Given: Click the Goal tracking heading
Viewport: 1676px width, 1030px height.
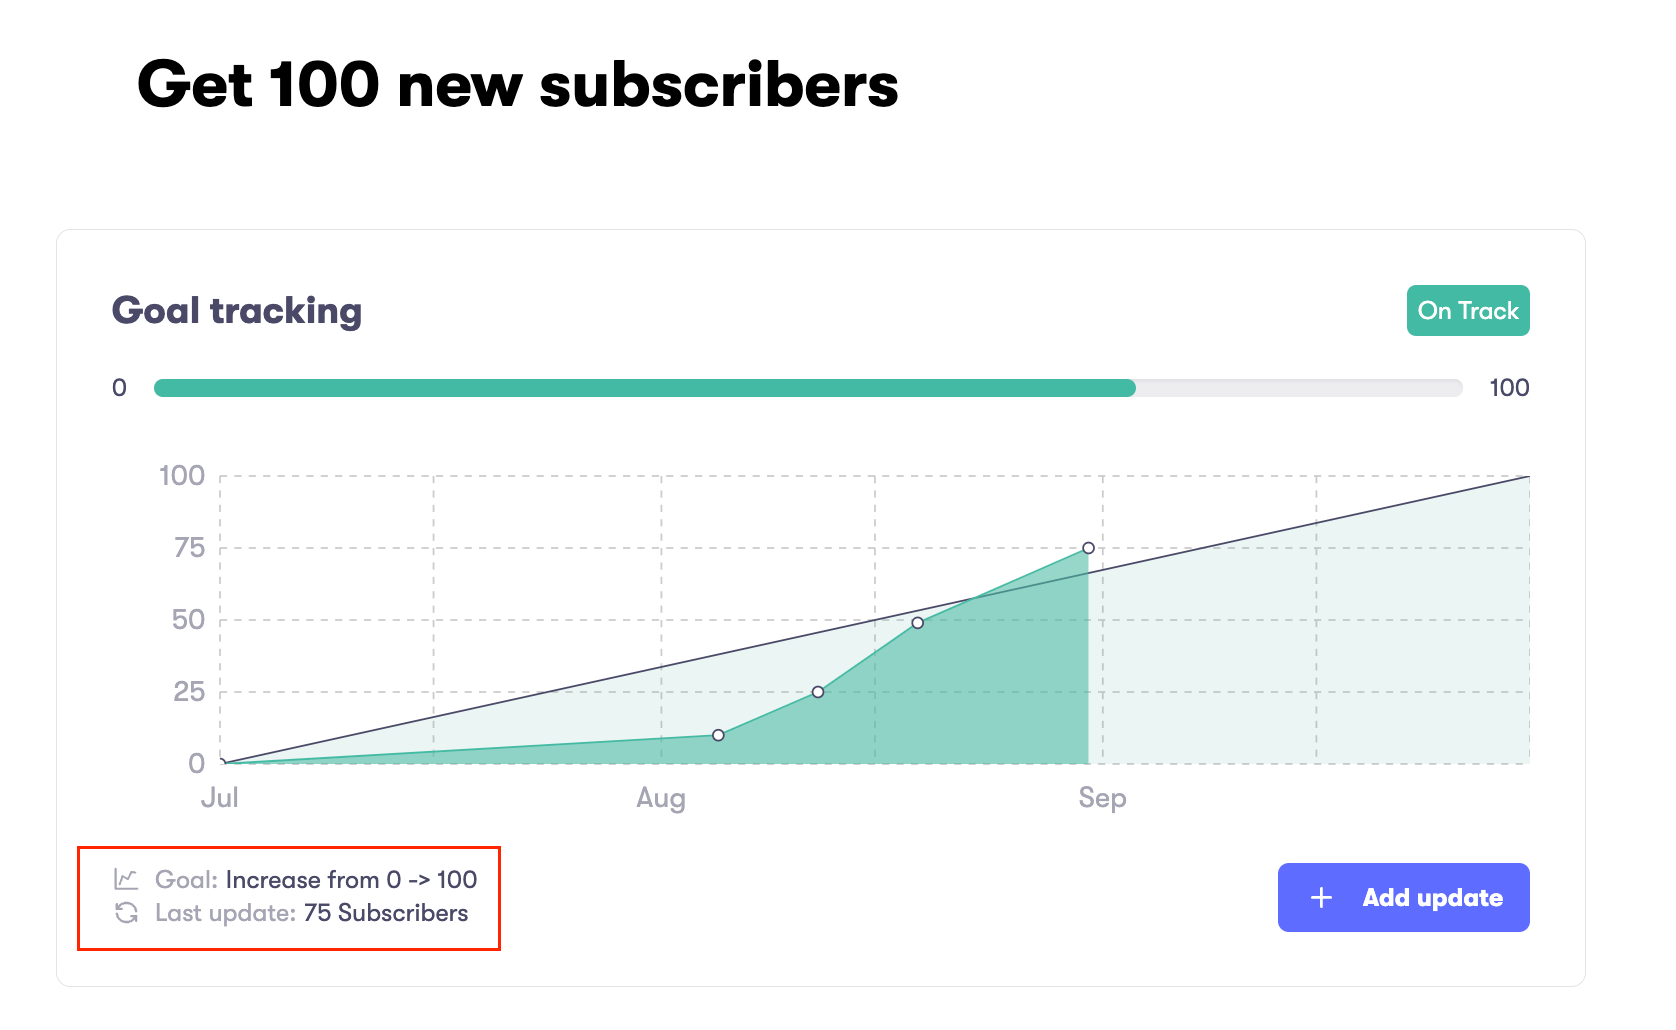Looking at the screenshot, I should click(237, 310).
